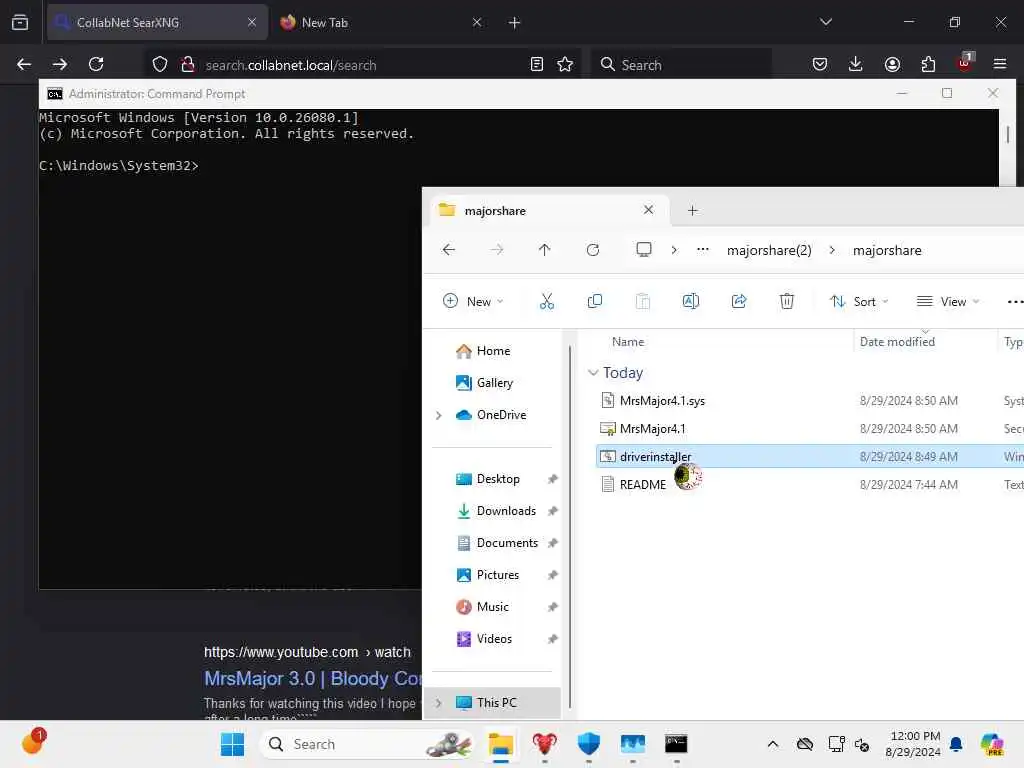Collapse the Today file group
Screen dimensions: 1024x768
(593, 372)
